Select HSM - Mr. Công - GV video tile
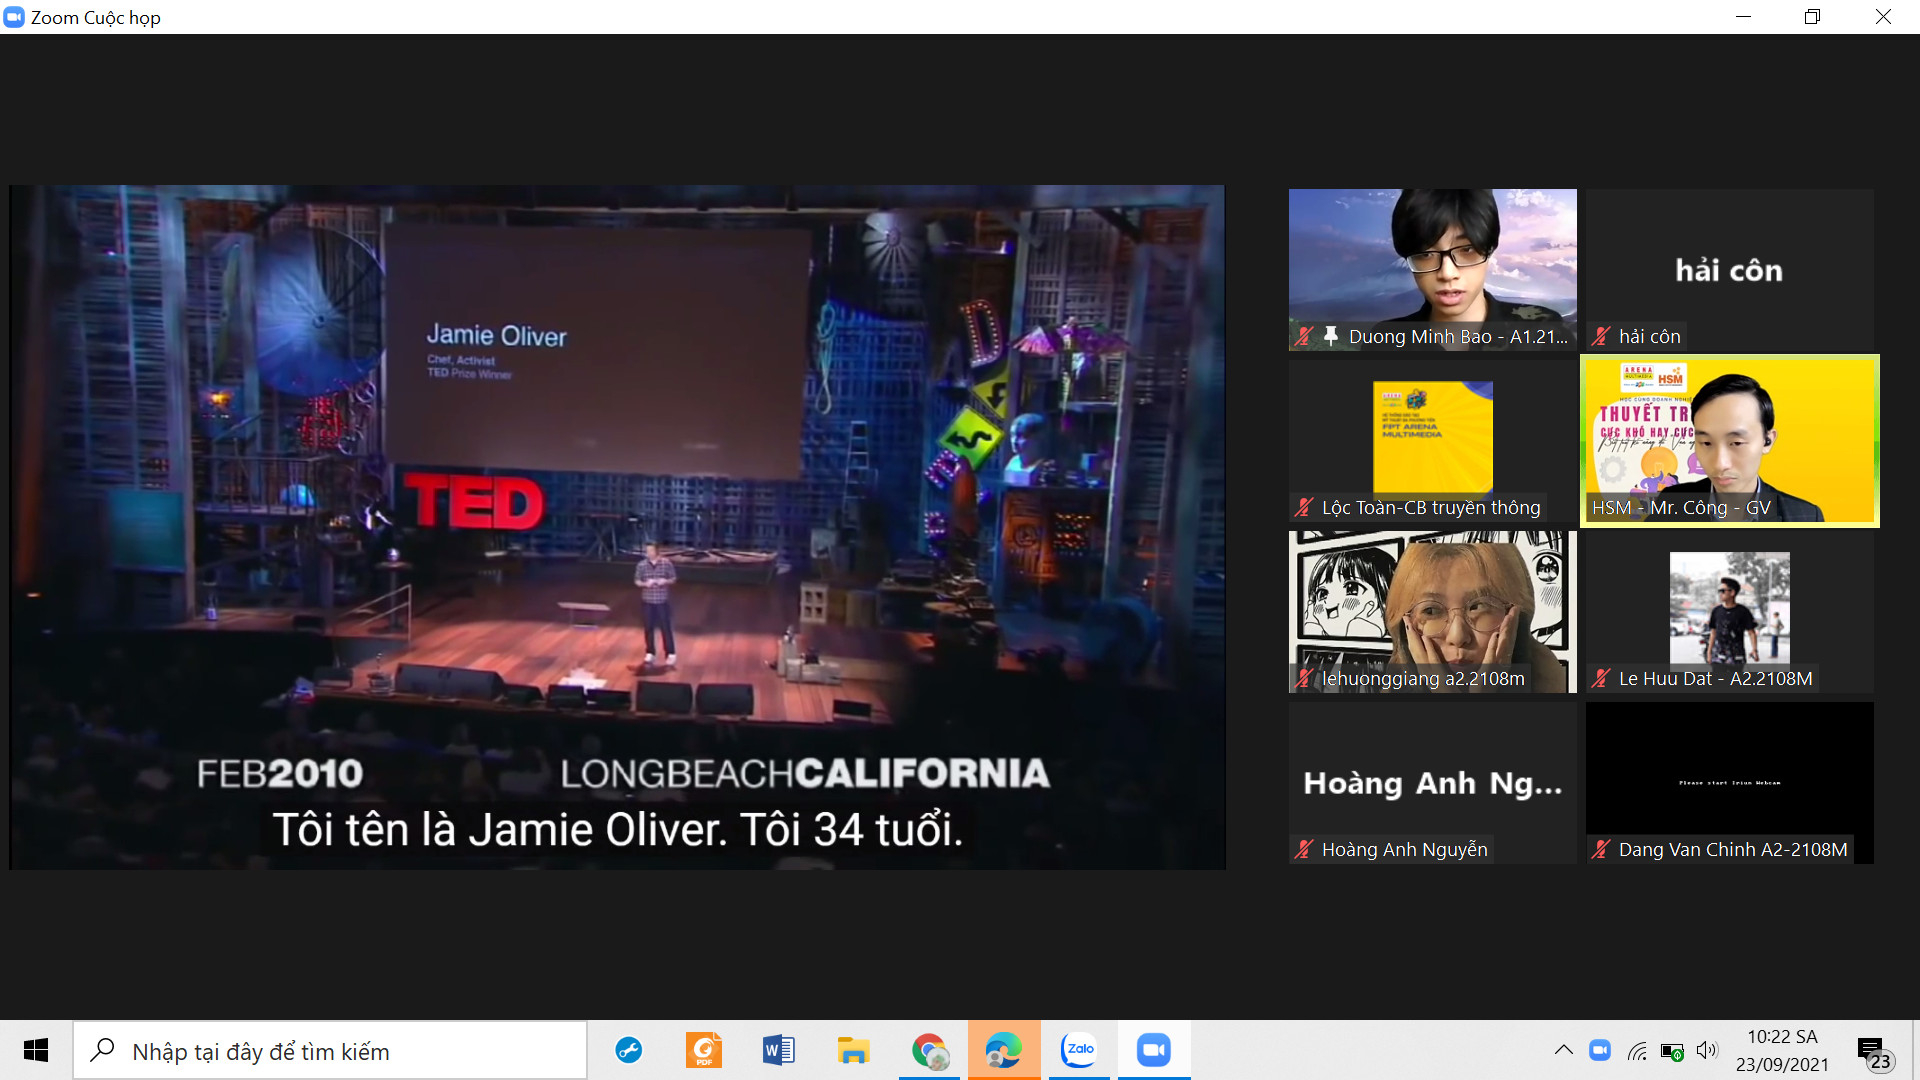The image size is (1920, 1080). tap(1729, 441)
